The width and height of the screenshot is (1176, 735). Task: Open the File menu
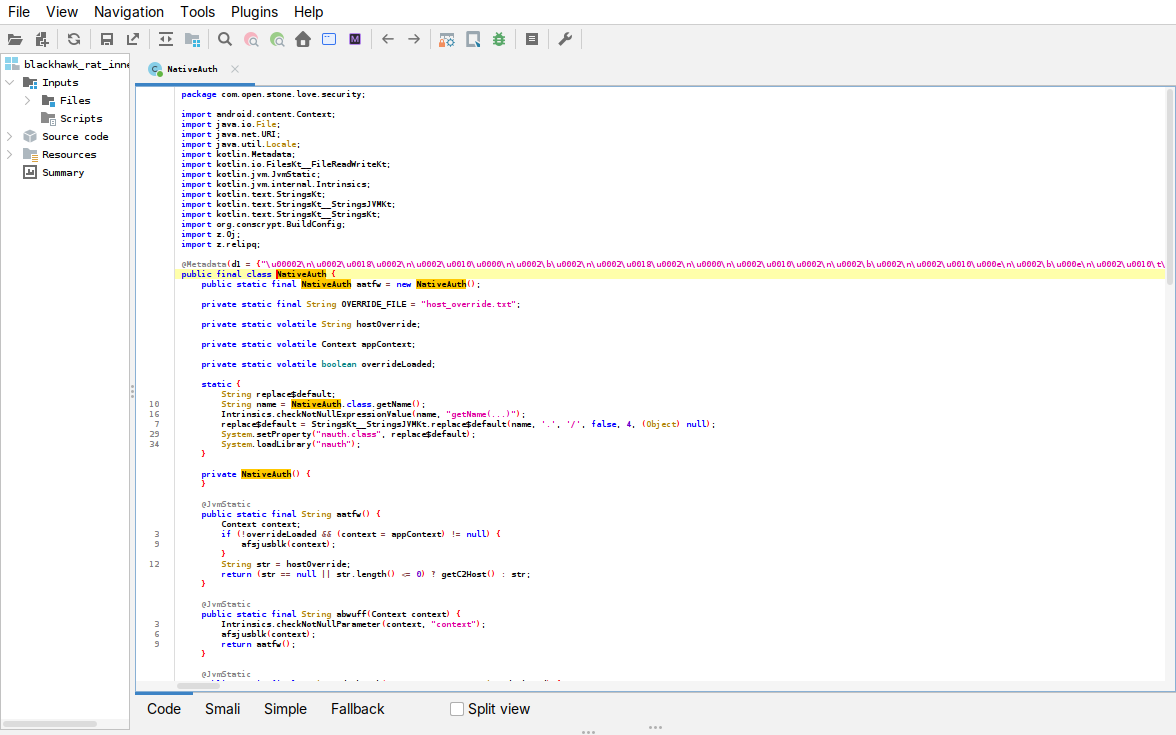19,12
